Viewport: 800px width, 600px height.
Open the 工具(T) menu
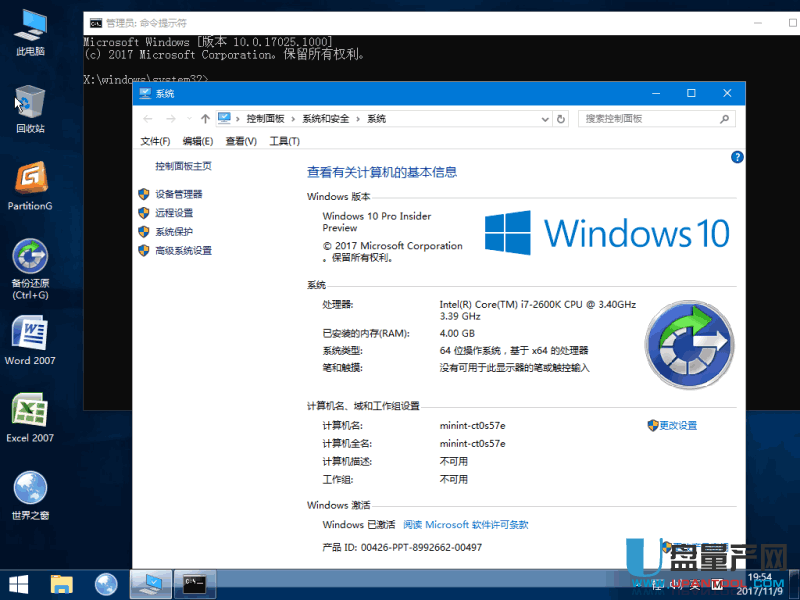[x=284, y=141]
